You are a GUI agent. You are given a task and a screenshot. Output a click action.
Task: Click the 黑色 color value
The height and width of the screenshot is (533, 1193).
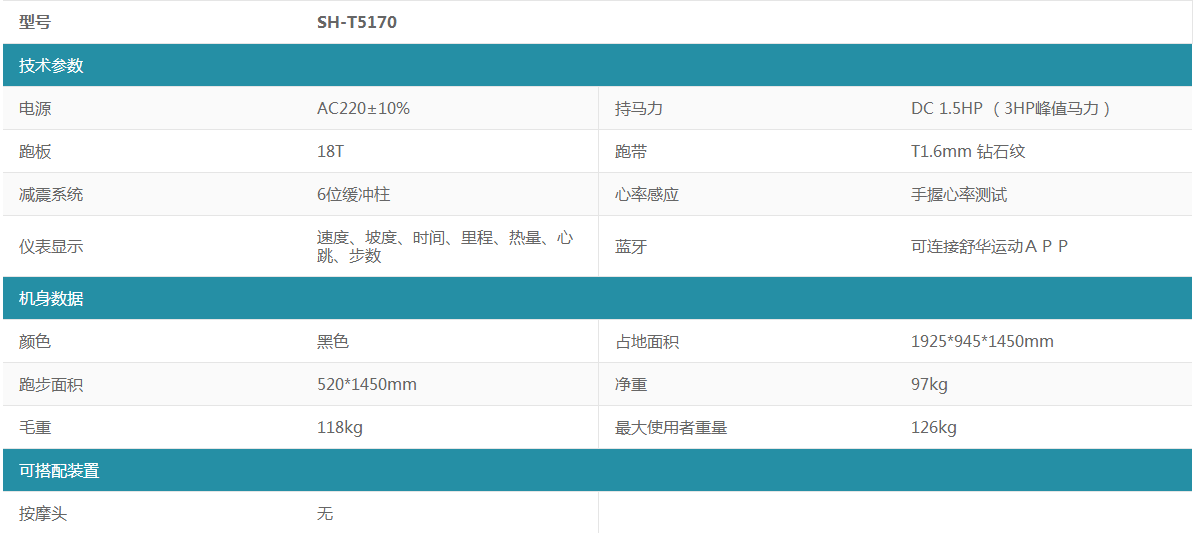333,342
